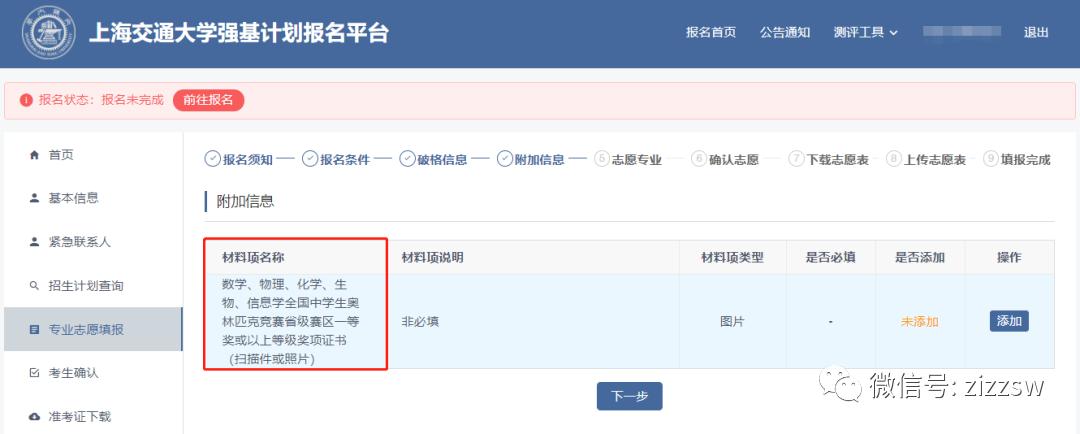Click the 基本信息 person icon
The height and width of the screenshot is (434, 1080).
(34, 198)
